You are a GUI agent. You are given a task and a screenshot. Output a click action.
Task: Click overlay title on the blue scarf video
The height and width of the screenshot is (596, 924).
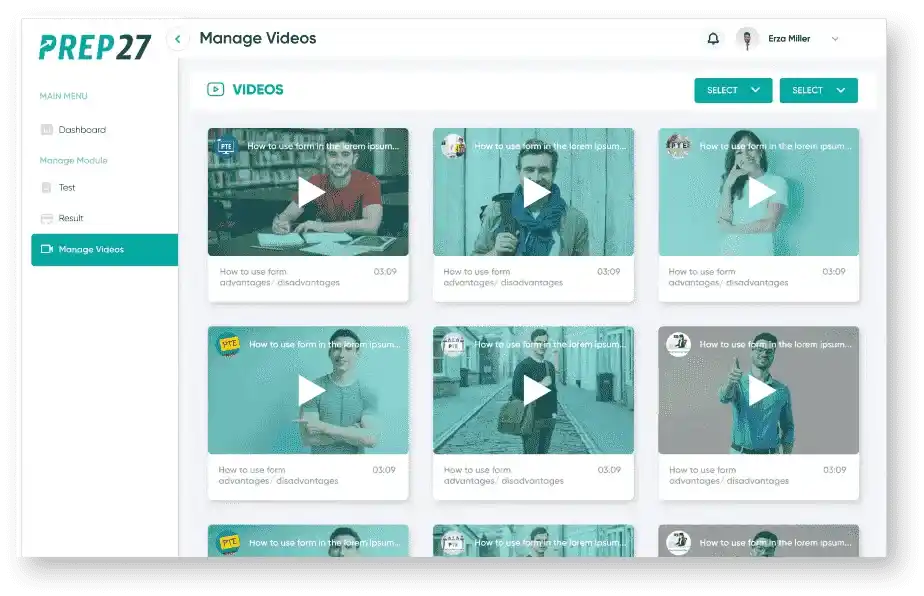point(550,146)
